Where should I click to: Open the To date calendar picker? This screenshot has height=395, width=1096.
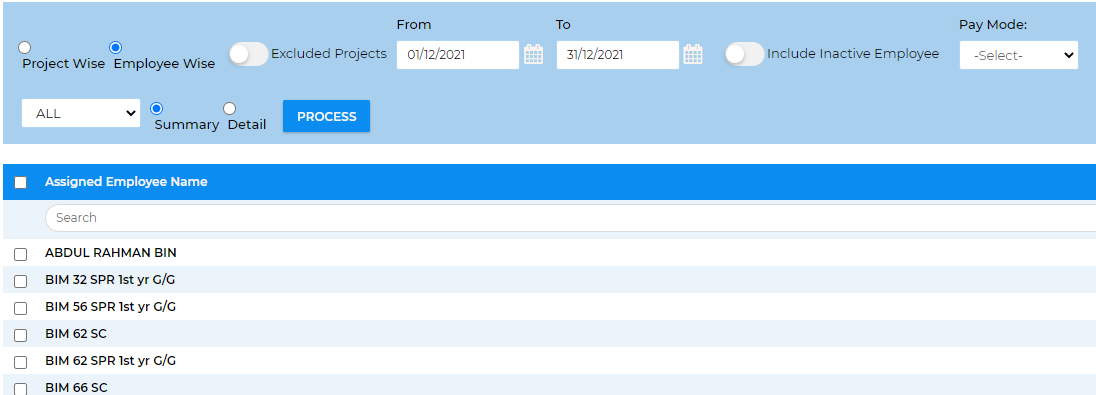click(x=693, y=55)
